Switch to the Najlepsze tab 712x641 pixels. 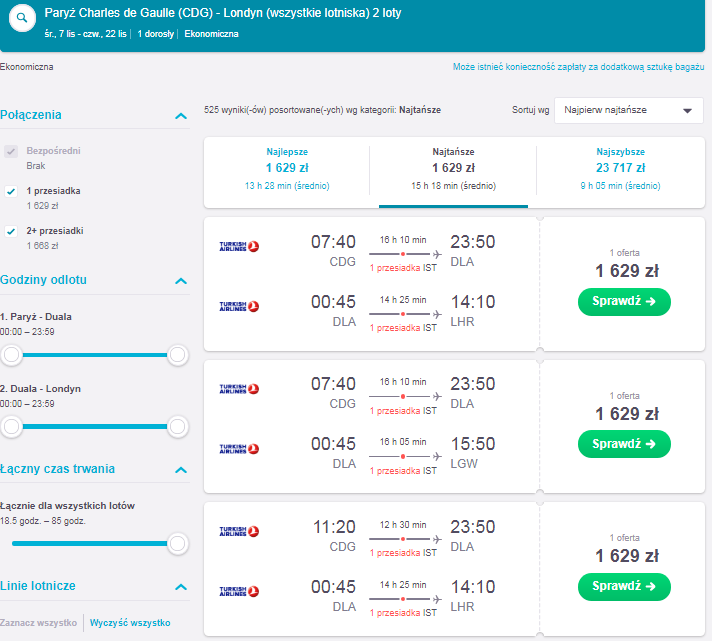pyautogui.click(x=287, y=169)
